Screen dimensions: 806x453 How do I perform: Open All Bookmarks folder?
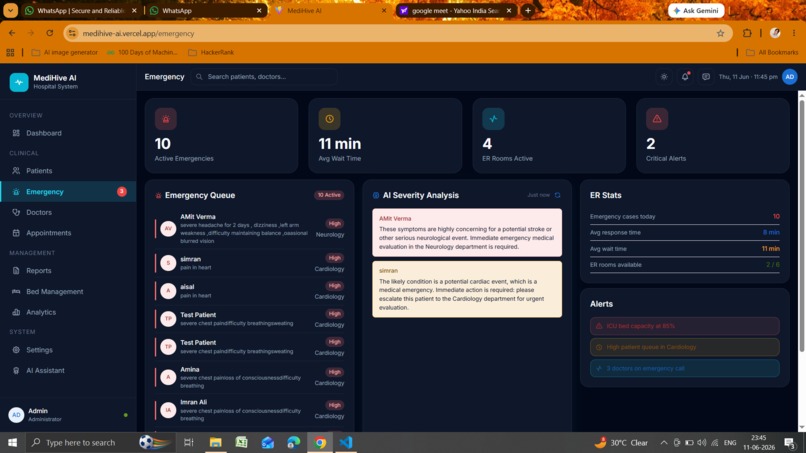click(x=773, y=52)
